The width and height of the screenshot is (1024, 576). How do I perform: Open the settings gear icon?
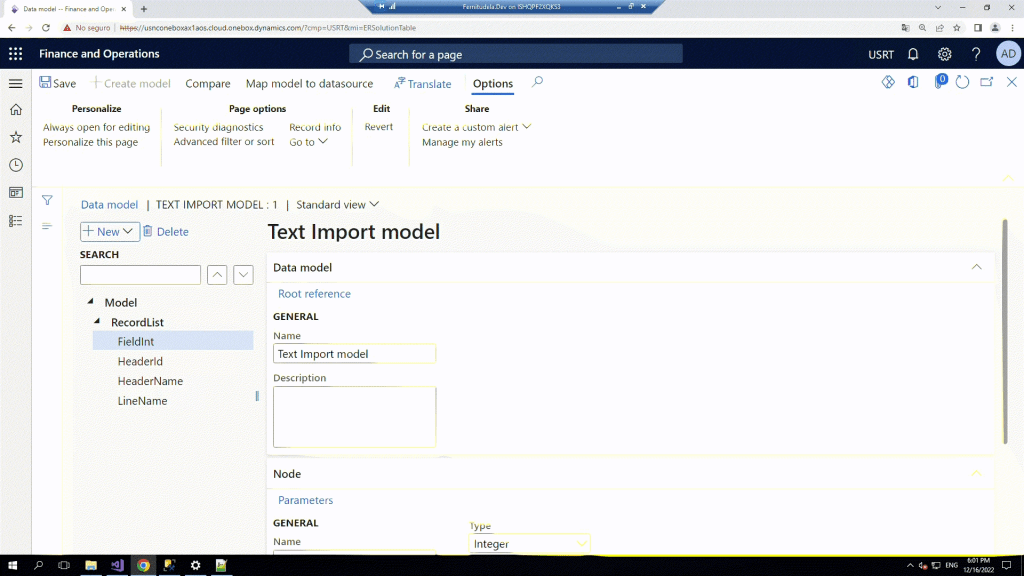pos(944,54)
